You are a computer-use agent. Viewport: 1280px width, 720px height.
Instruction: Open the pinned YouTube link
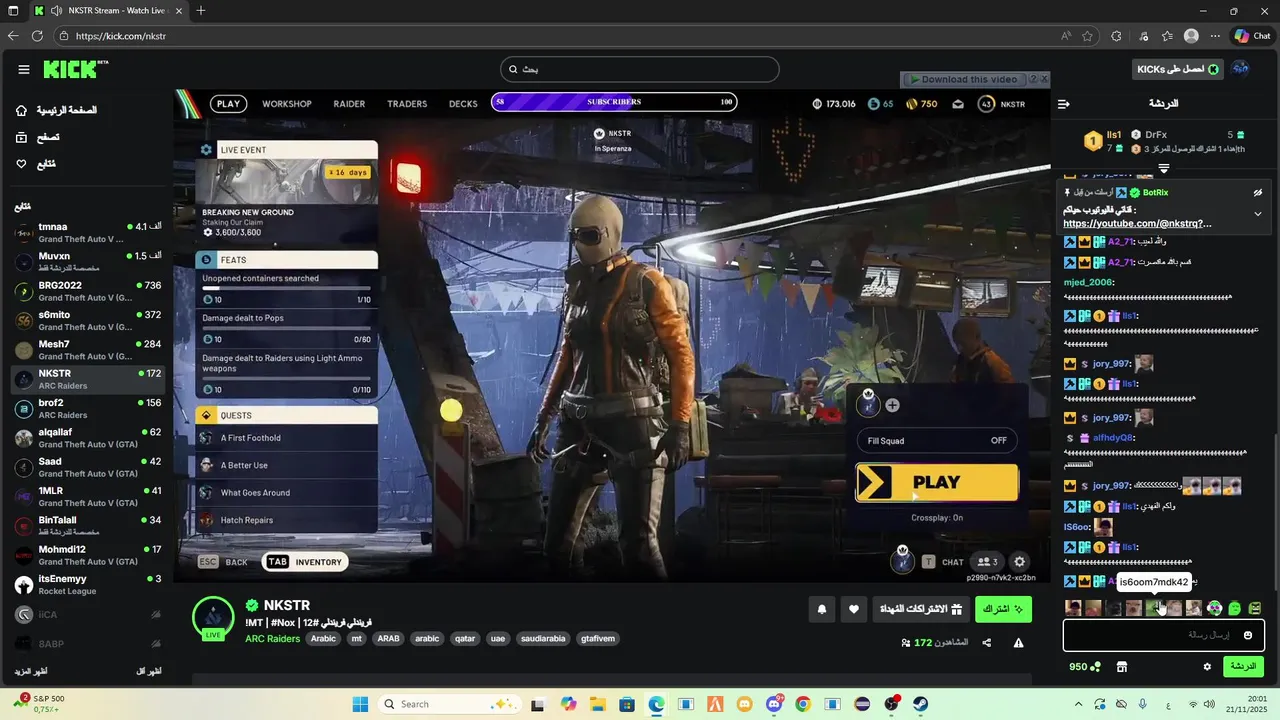coord(1137,224)
